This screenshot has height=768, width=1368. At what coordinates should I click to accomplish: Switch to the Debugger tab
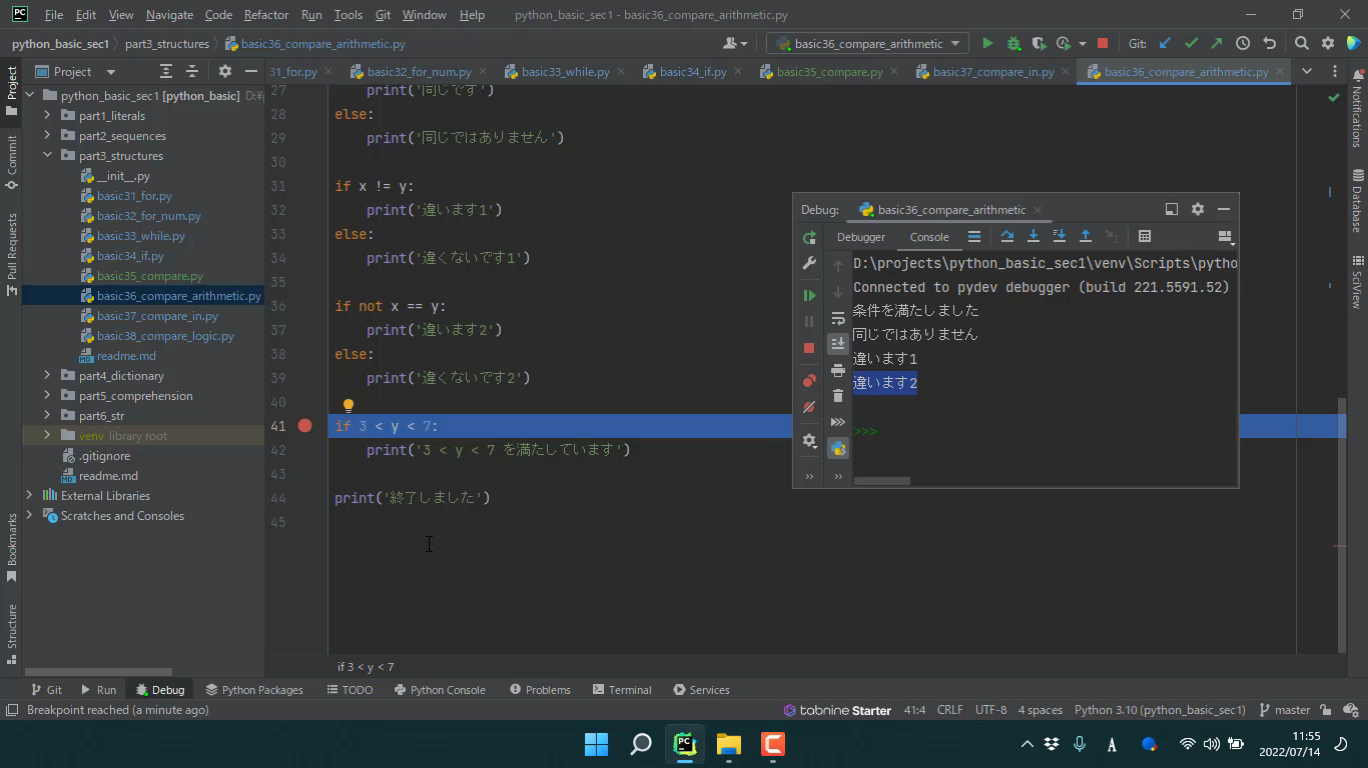tap(860, 237)
